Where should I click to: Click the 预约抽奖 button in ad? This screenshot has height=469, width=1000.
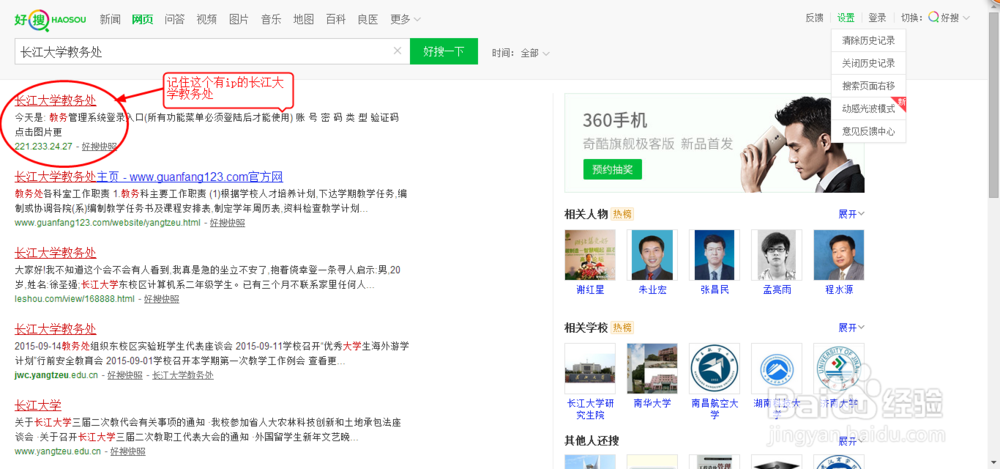pos(612,169)
